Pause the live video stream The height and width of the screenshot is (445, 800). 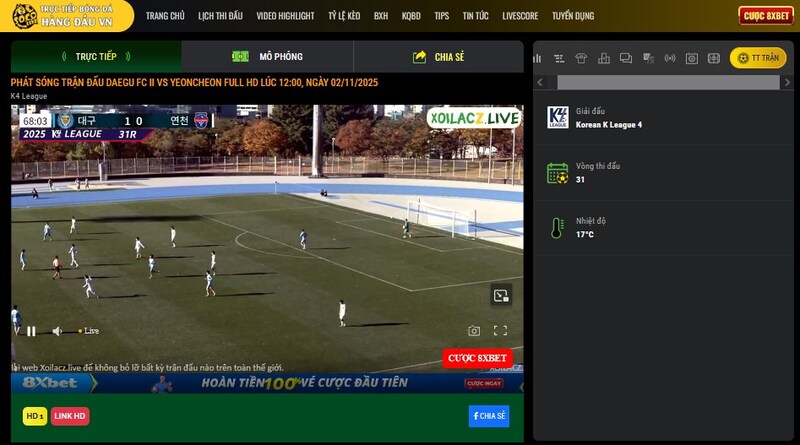pos(31,331)
